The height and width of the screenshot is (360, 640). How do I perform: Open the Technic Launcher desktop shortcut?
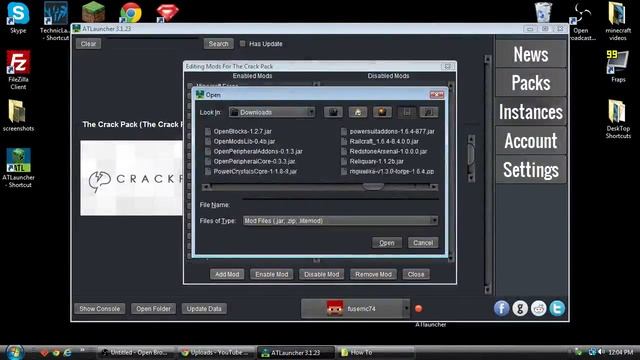pyautogui.click(x=56, y=21)
